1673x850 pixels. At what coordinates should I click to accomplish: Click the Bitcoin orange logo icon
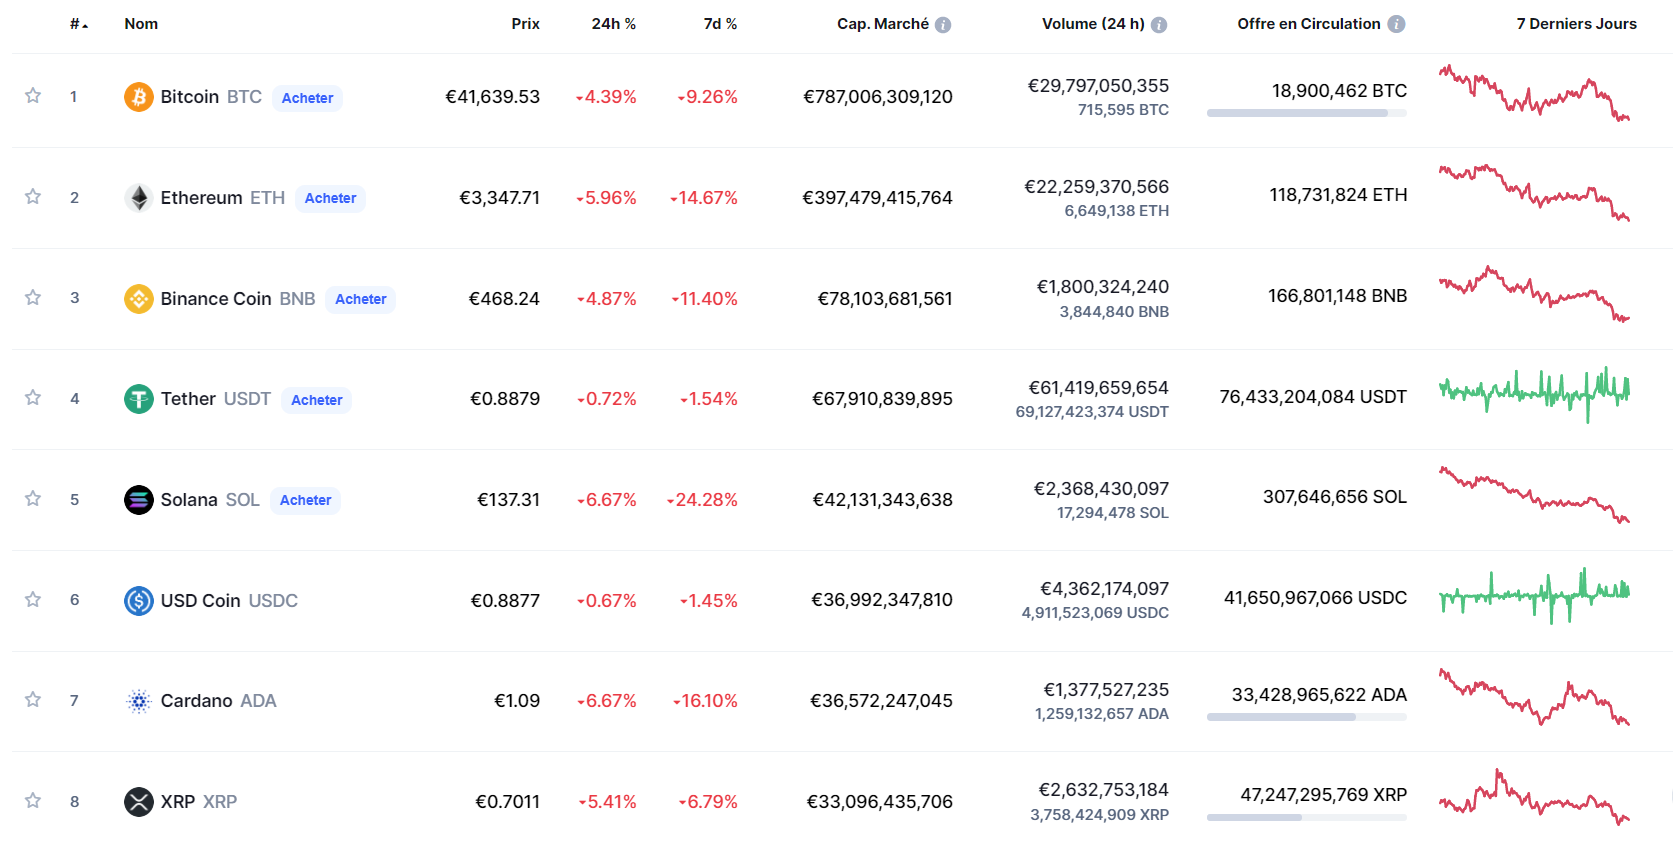[x=138, y=97]
